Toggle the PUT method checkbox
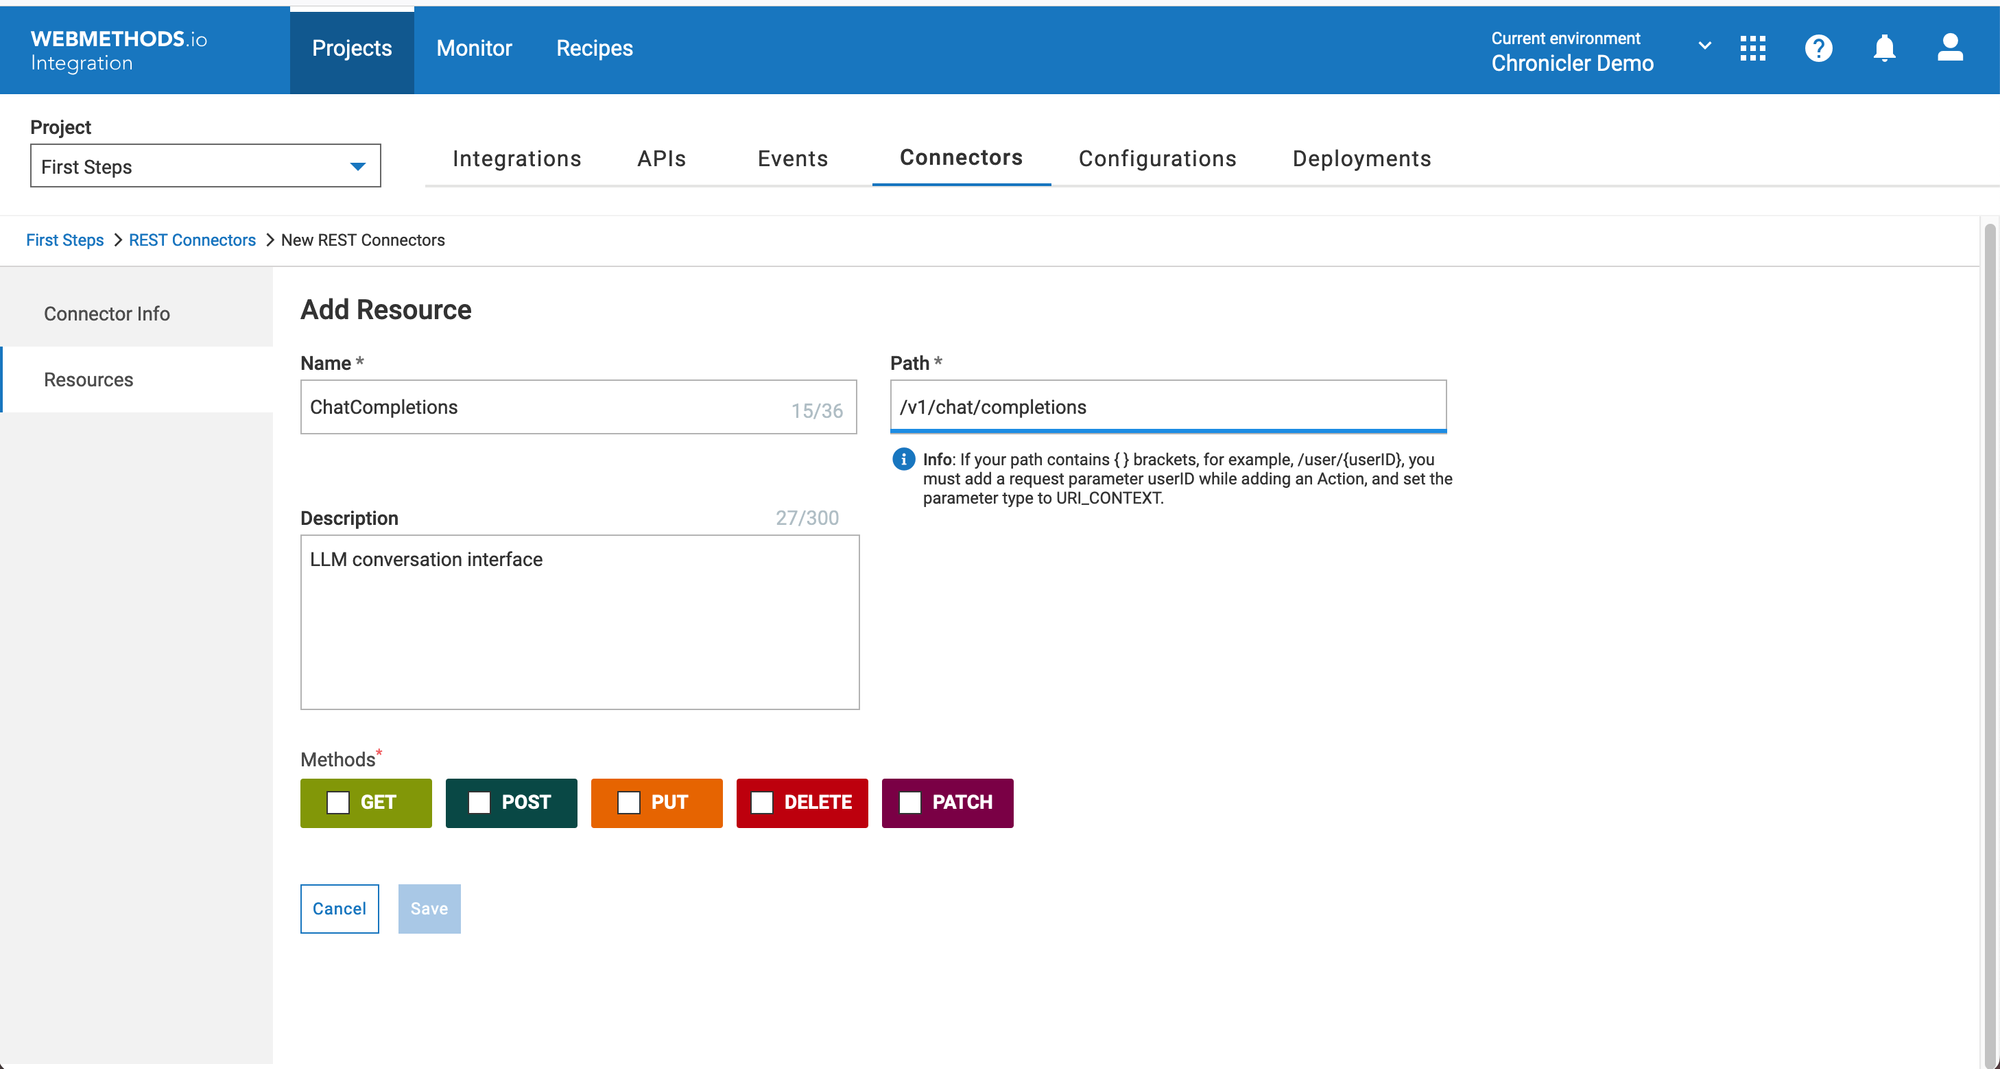This screenshot has width=2000, height=1069. pos(629,803)
